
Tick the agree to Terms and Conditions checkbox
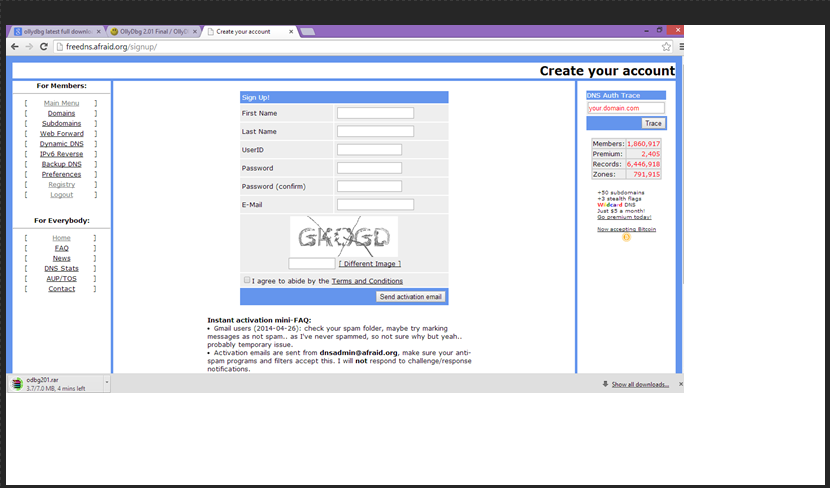247,280
